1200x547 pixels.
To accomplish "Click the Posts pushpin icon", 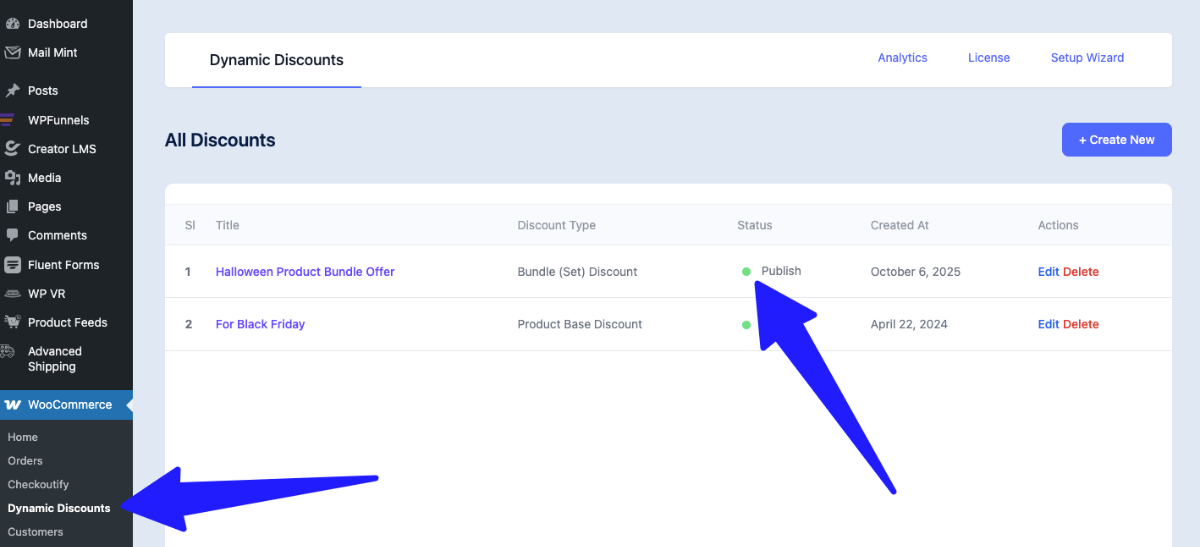I will 13,90.
